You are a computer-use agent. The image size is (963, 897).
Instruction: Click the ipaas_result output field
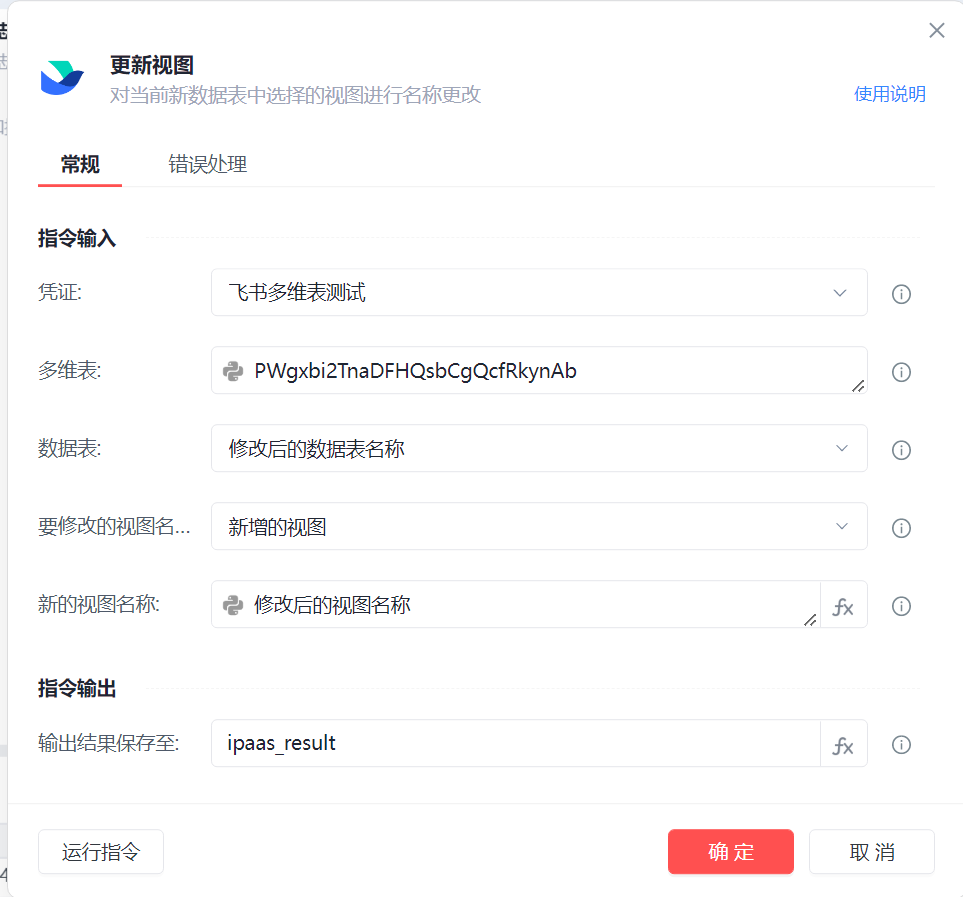[516, 743]
